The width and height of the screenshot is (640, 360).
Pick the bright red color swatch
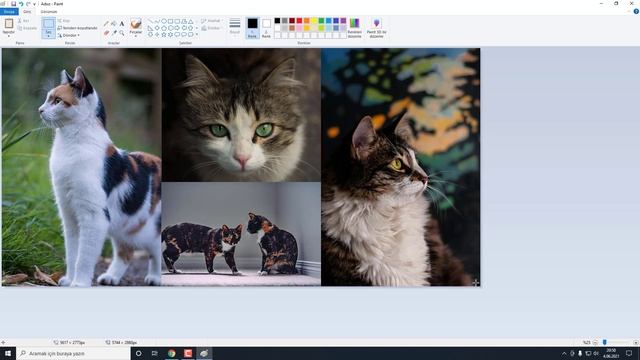[x=299, y=21]
